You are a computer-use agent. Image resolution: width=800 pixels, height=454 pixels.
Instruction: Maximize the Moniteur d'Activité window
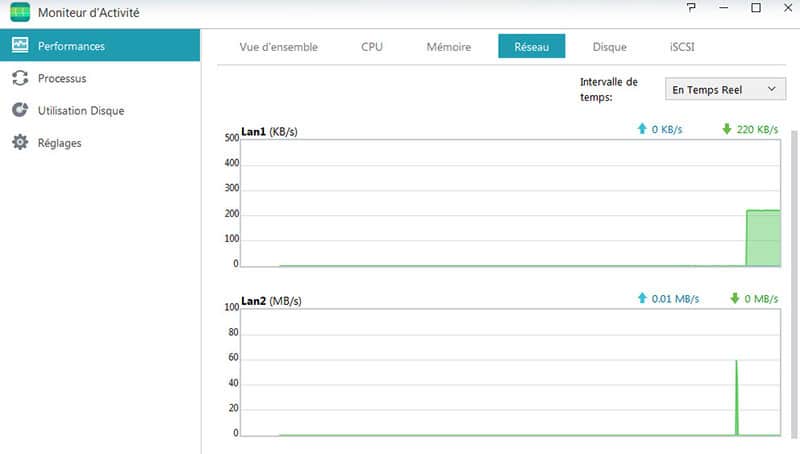tap(756, 8)
